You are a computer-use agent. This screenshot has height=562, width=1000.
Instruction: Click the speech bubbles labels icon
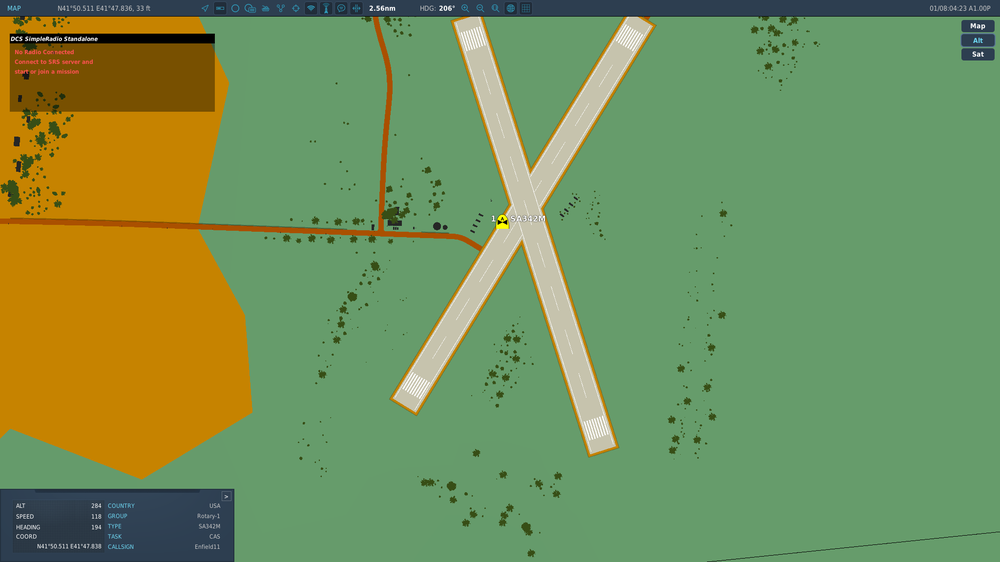(x=250, y=8)
